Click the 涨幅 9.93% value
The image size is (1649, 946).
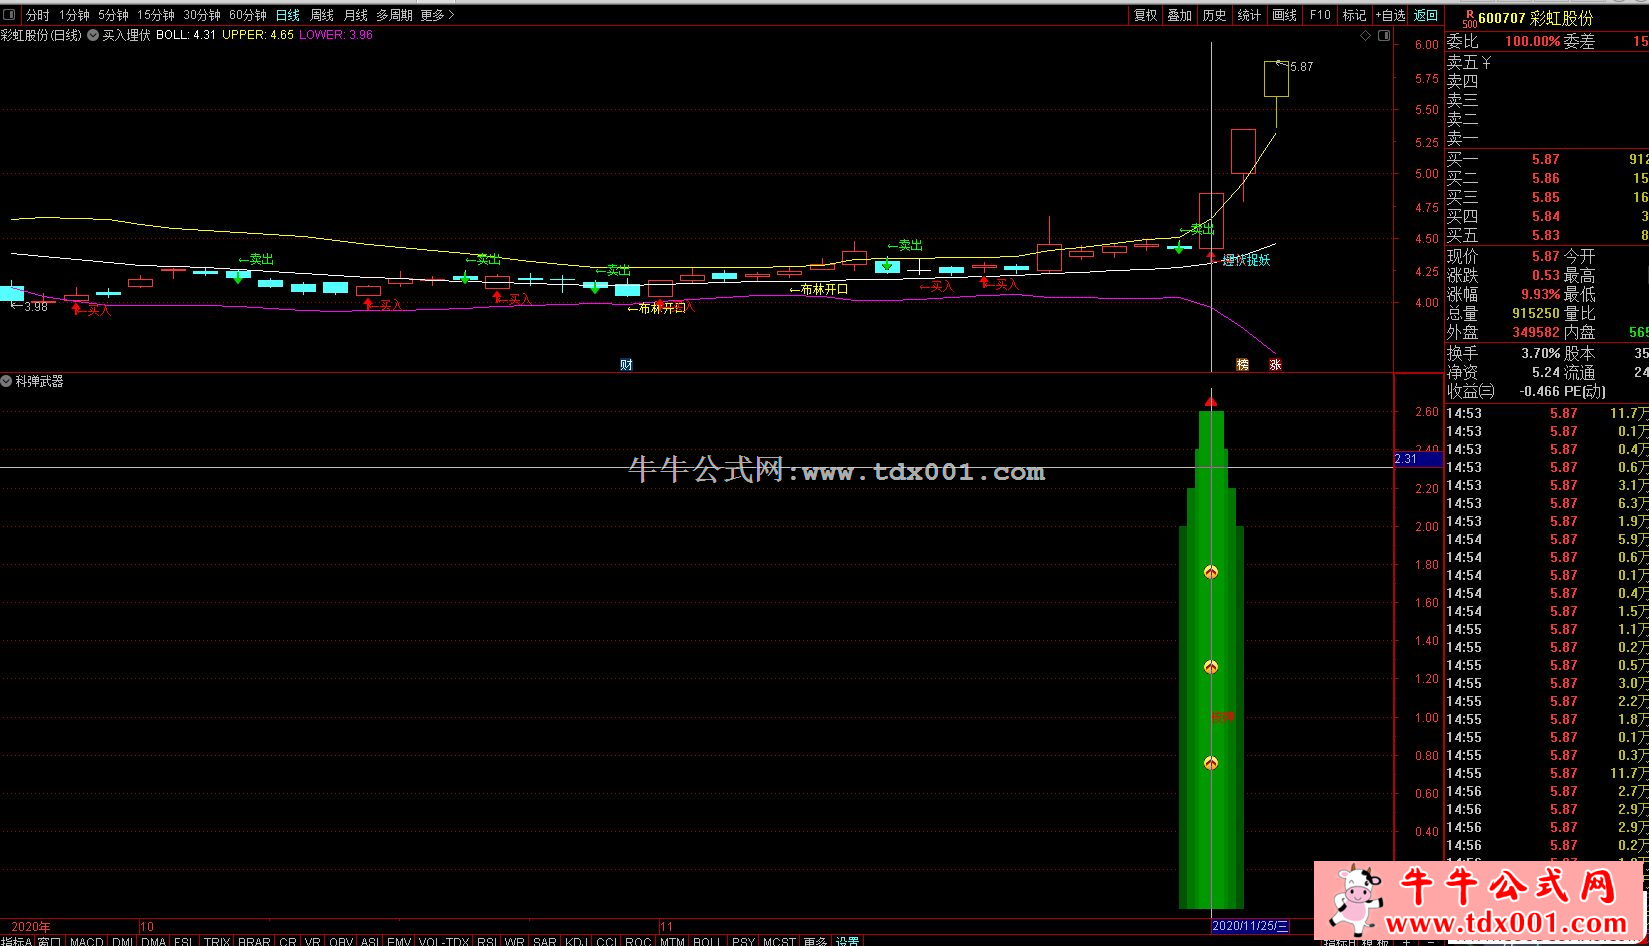[1540, 294]
